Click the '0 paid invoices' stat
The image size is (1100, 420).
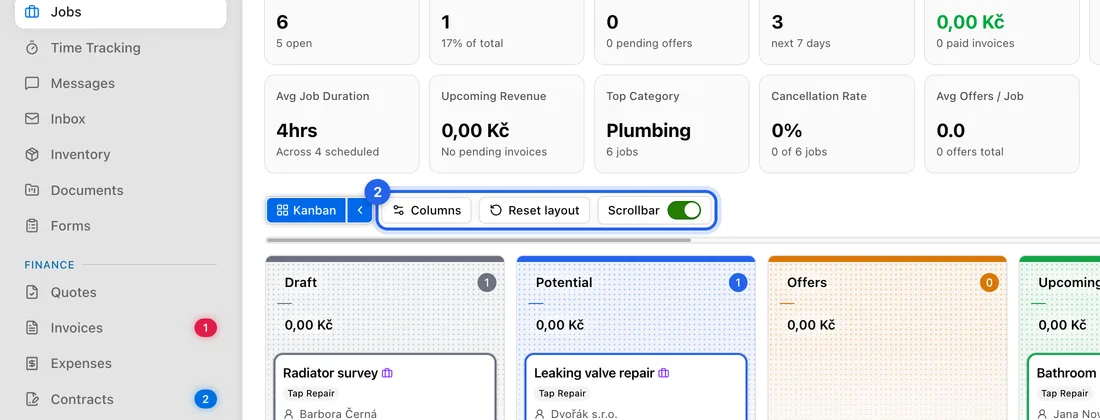coord(975,43)
